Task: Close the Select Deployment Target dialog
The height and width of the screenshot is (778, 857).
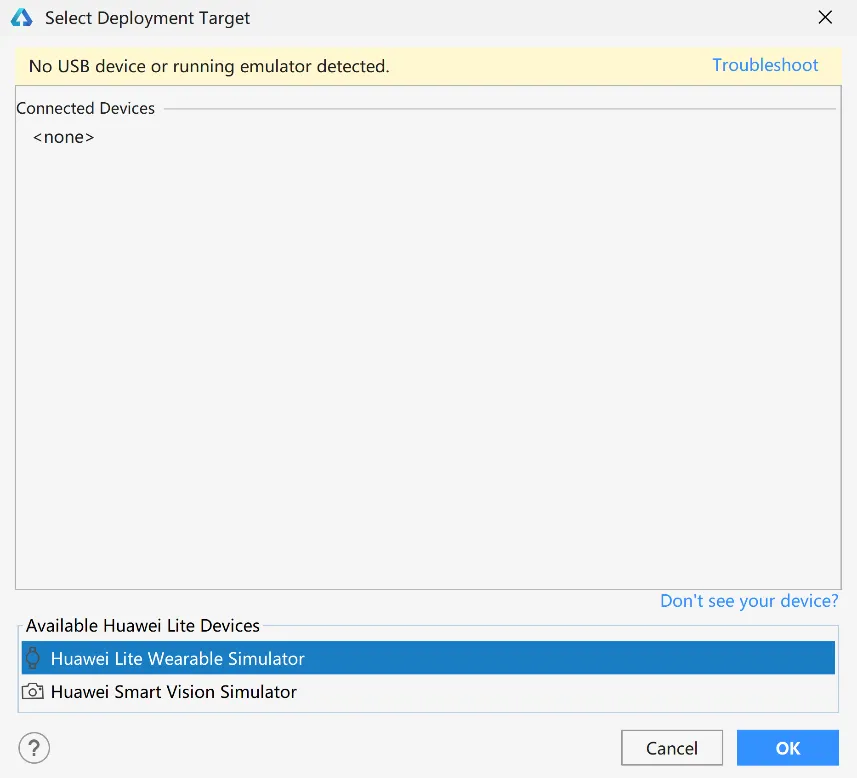Action: (x=825, y=17)
